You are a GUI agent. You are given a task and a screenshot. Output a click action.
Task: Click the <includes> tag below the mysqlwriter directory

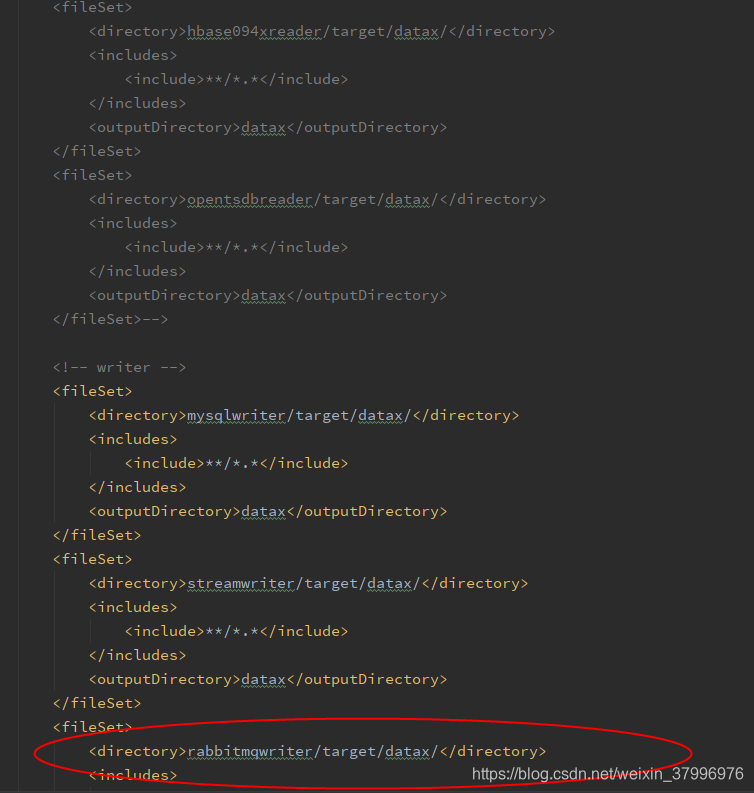[133, 439]
